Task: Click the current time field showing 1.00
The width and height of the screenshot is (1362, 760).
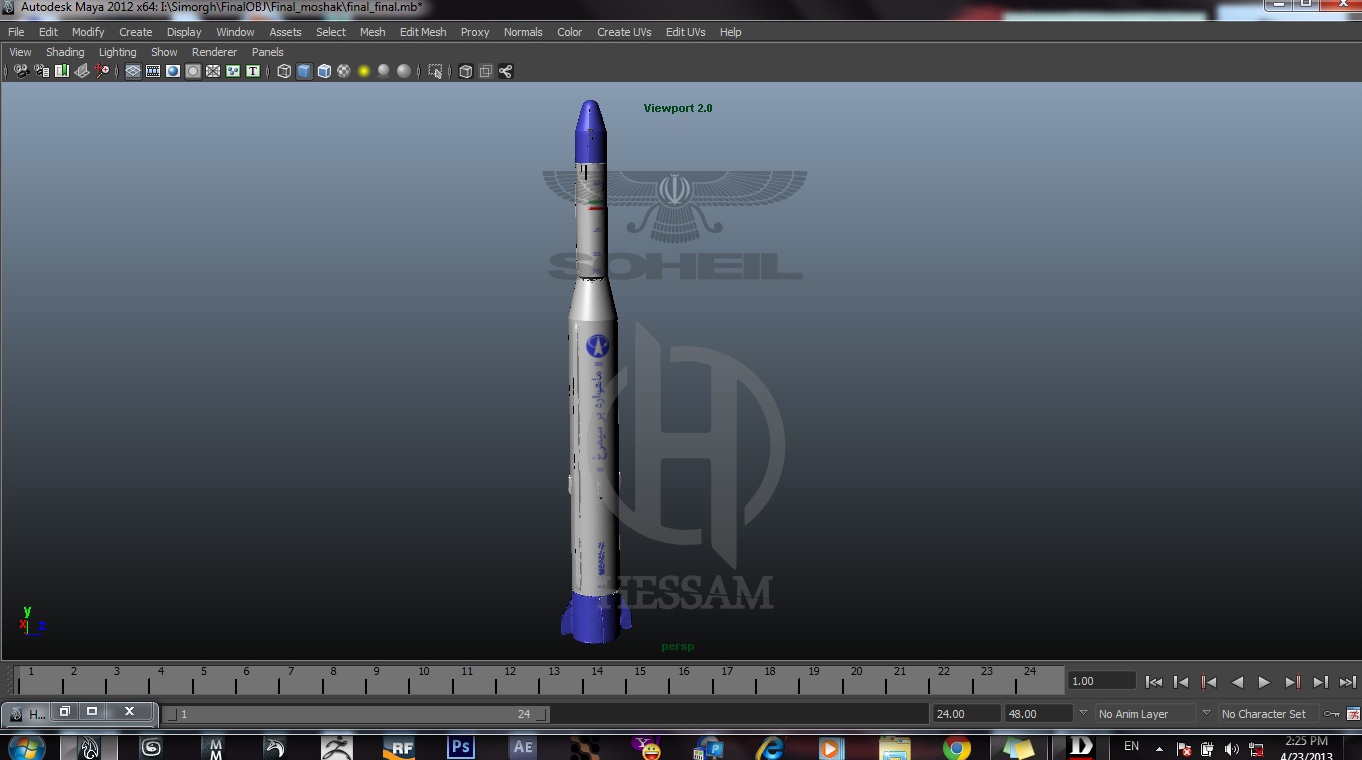Action: coord(1101,681)
